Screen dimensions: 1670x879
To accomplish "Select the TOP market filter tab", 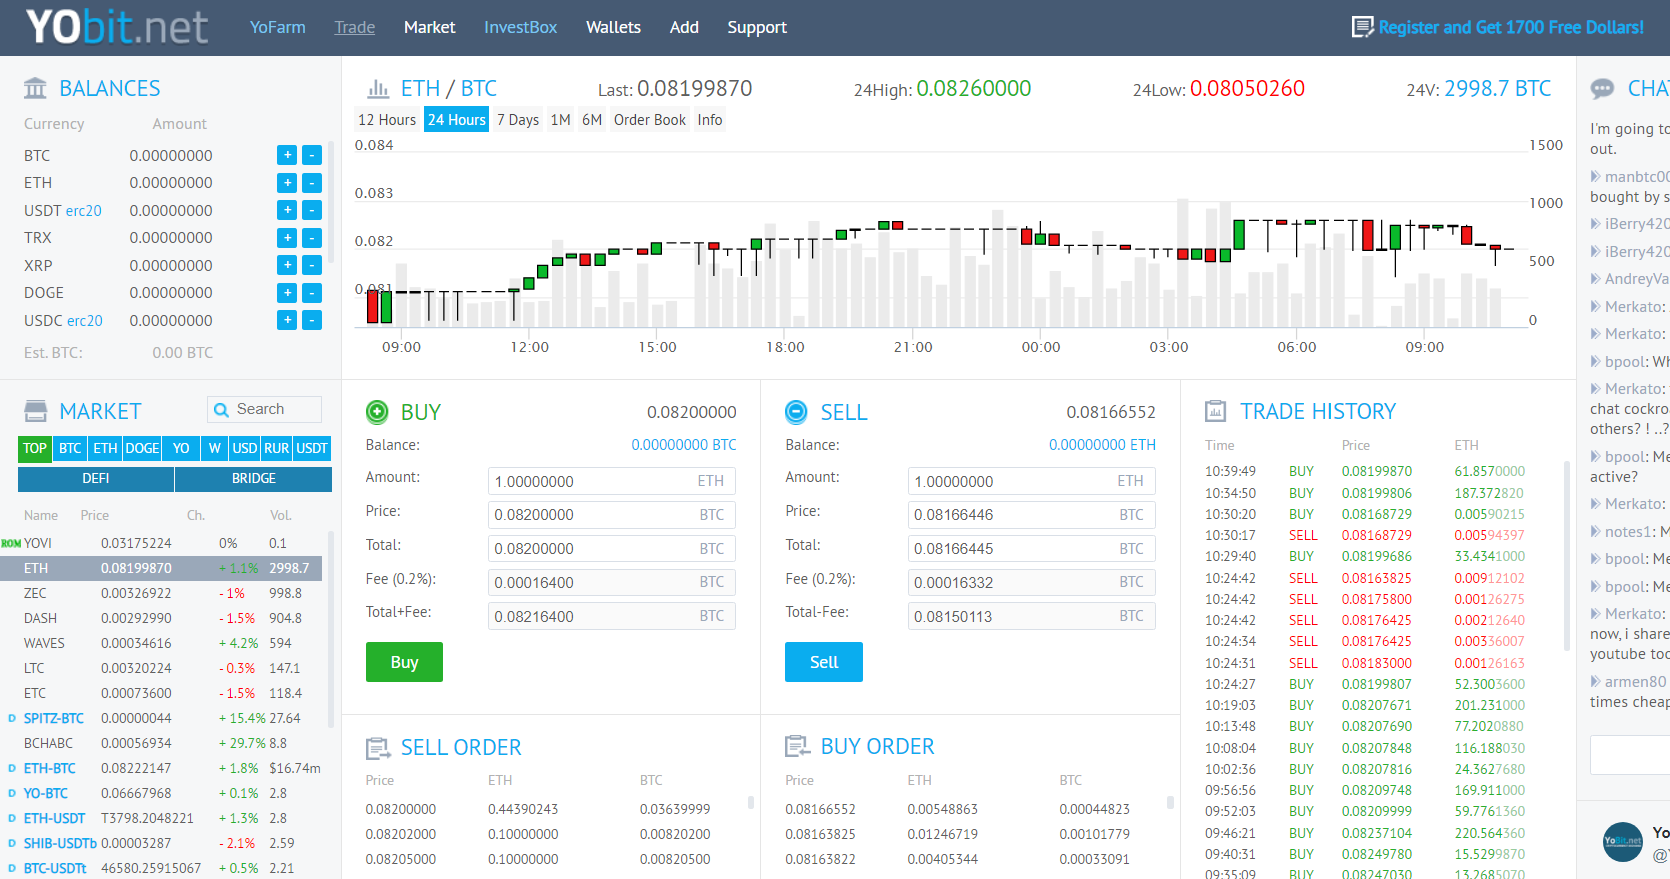I will coord(35,448).
